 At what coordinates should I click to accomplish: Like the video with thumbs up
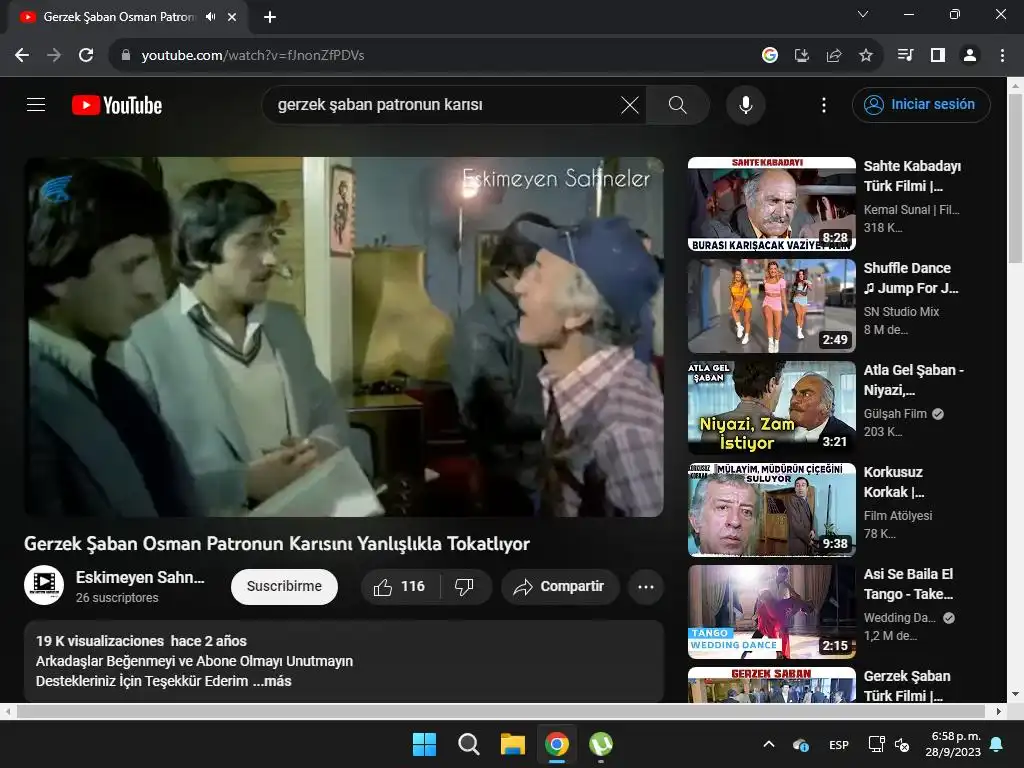pos(400,586)
